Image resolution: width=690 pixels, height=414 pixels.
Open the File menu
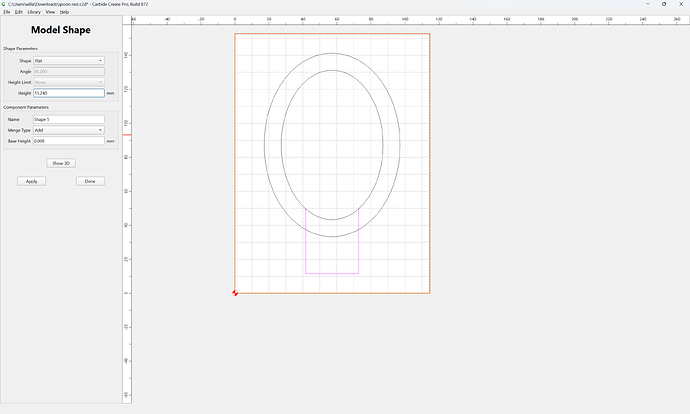coord(7,12)
